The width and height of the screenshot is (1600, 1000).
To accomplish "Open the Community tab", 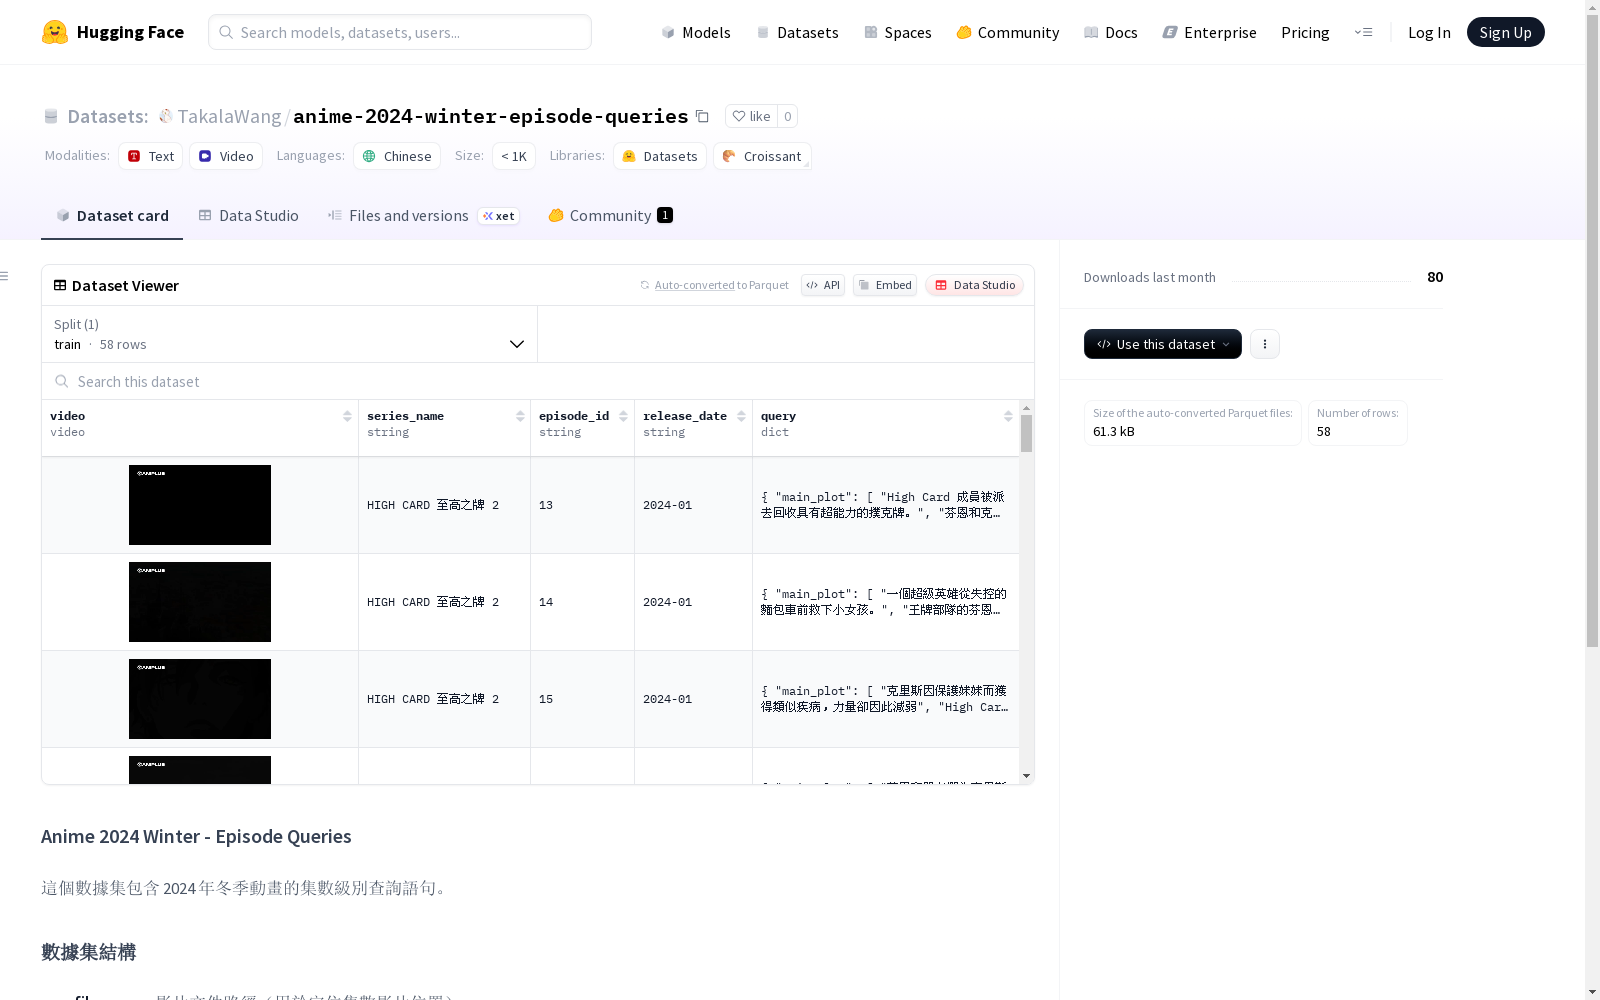I will 610,216.
